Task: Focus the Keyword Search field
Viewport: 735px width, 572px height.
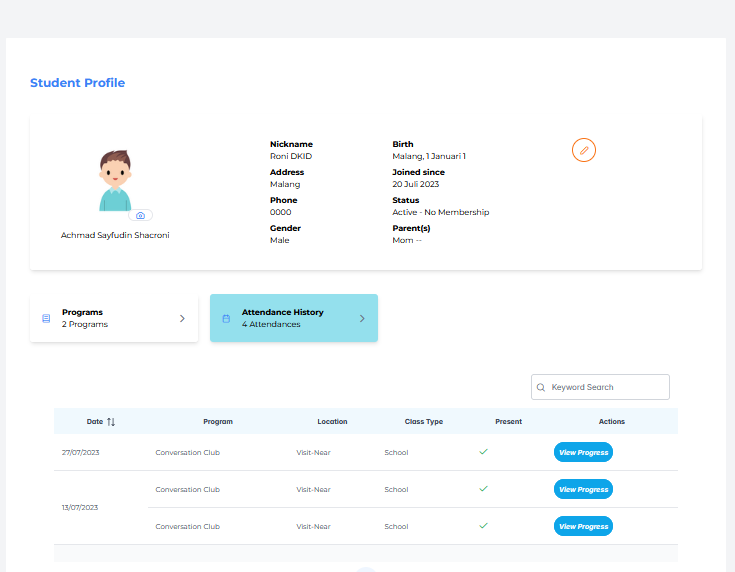Action: [600, 387]
